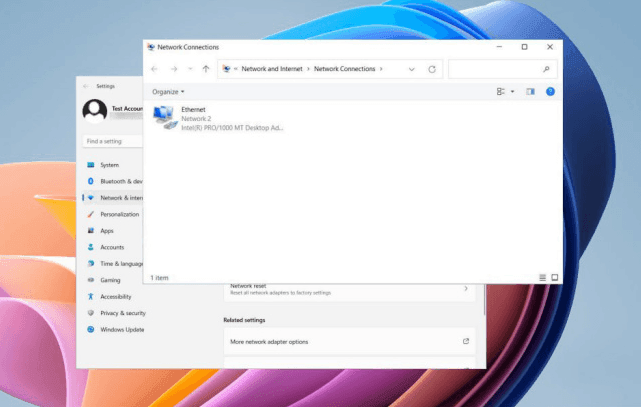This screenshot has height=407, width=641.
Task: Refresh the Network Connections view
Action: [432, 69]
